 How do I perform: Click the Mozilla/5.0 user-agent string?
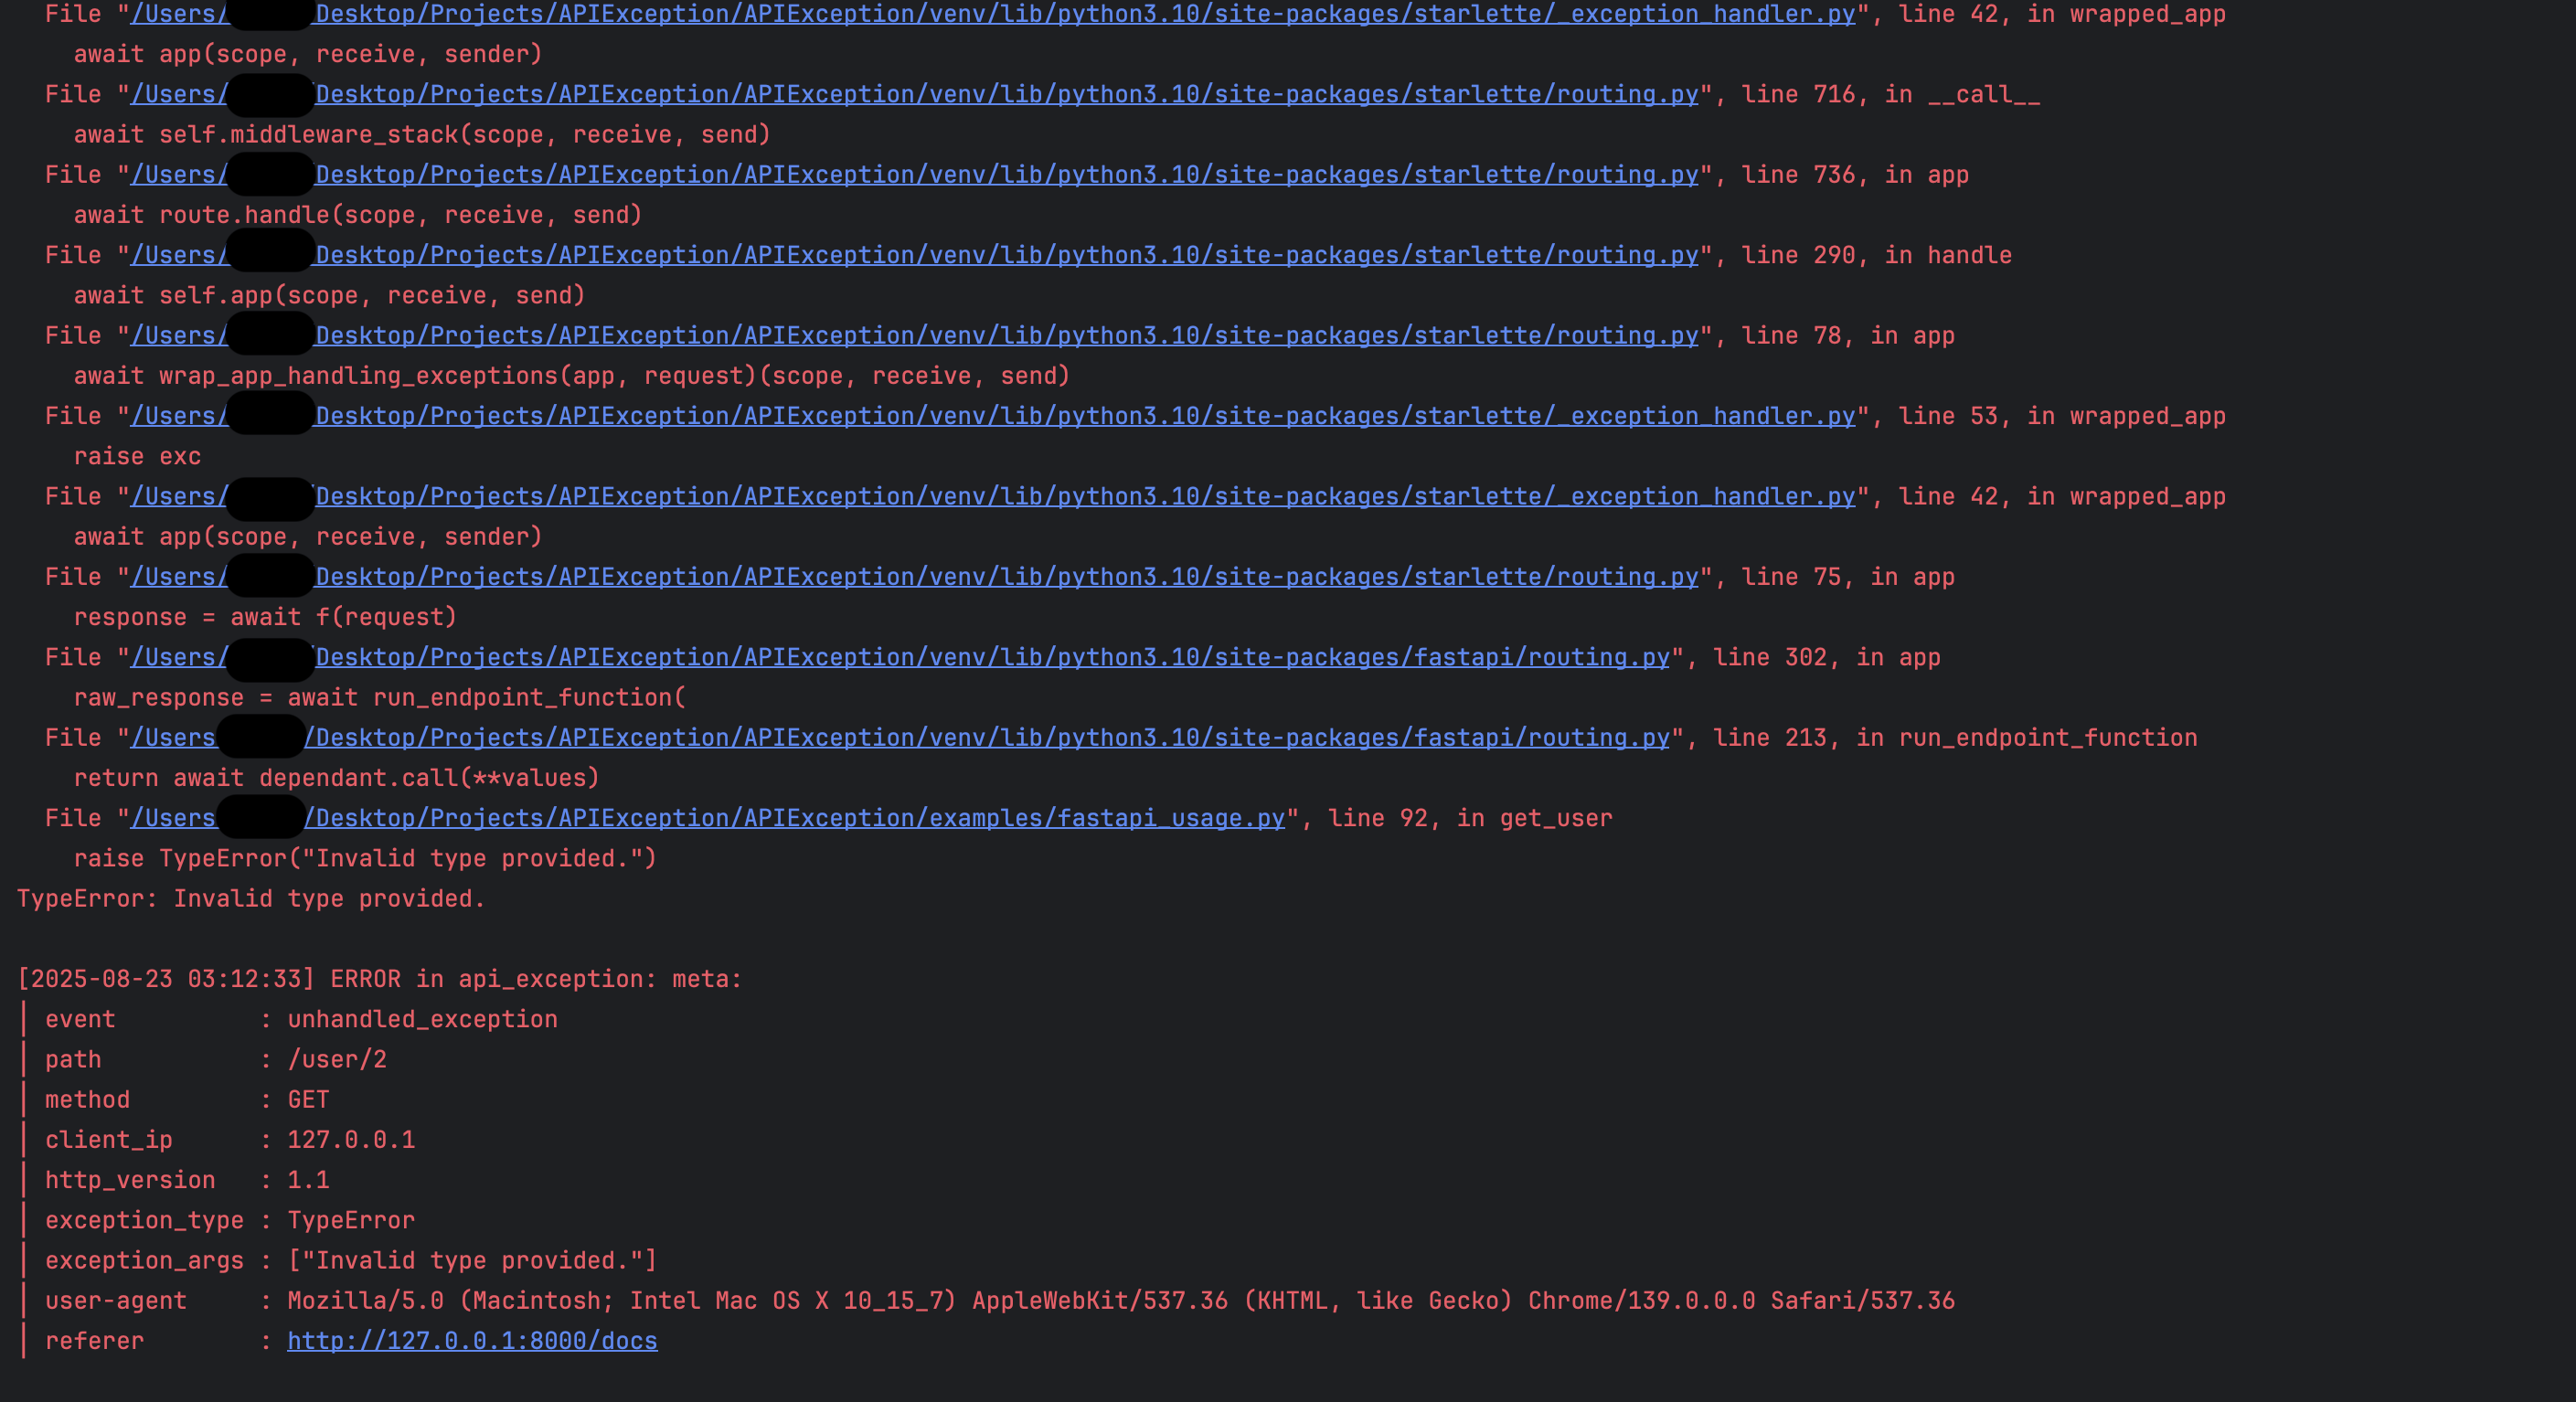coord(1121,1301)
